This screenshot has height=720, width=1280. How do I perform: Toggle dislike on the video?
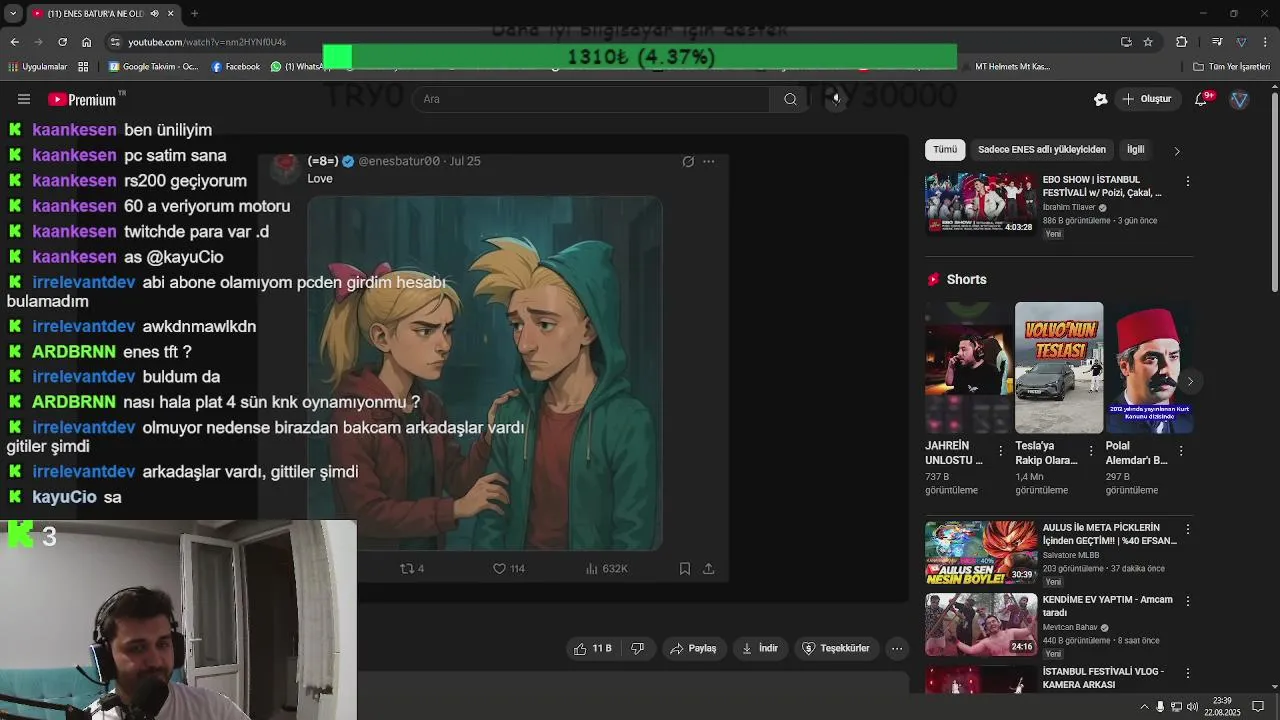click(x=638, y=648)
